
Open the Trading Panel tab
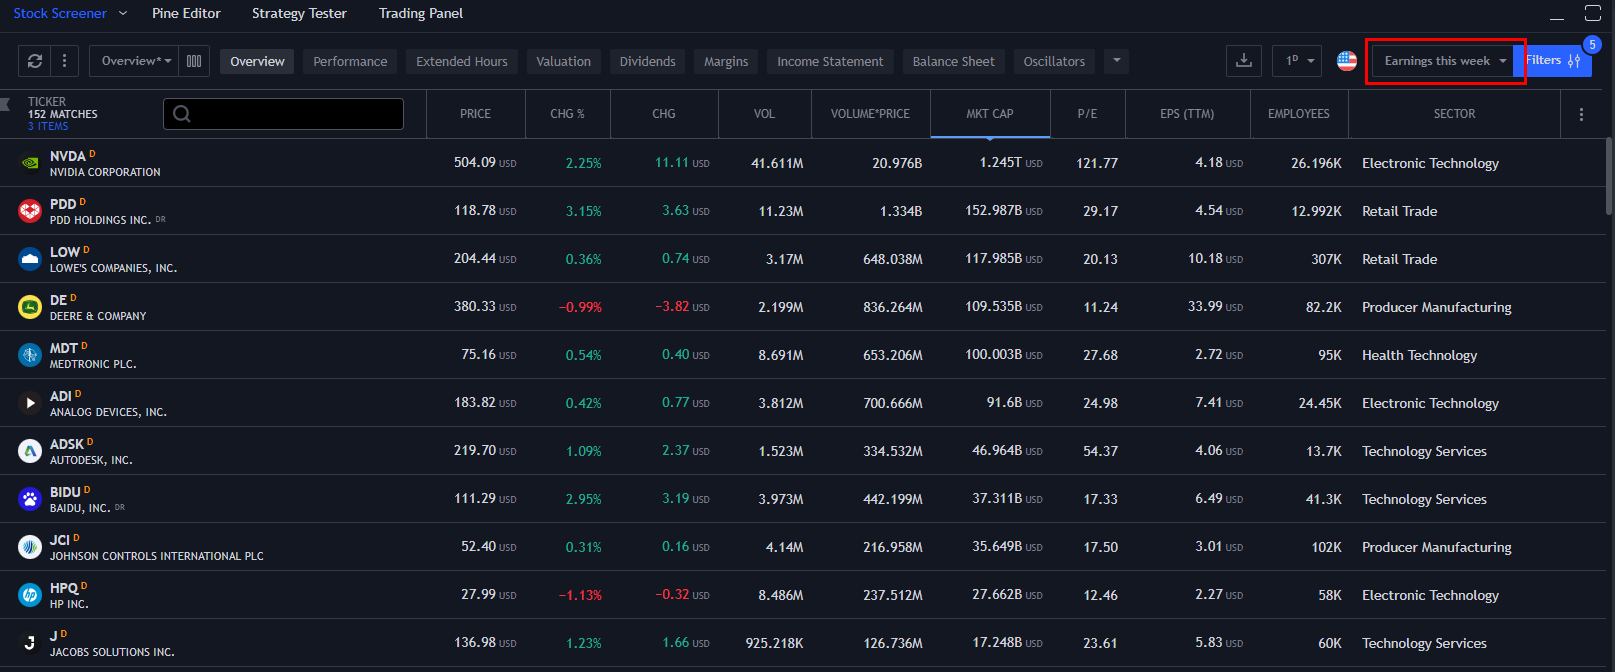421,13
